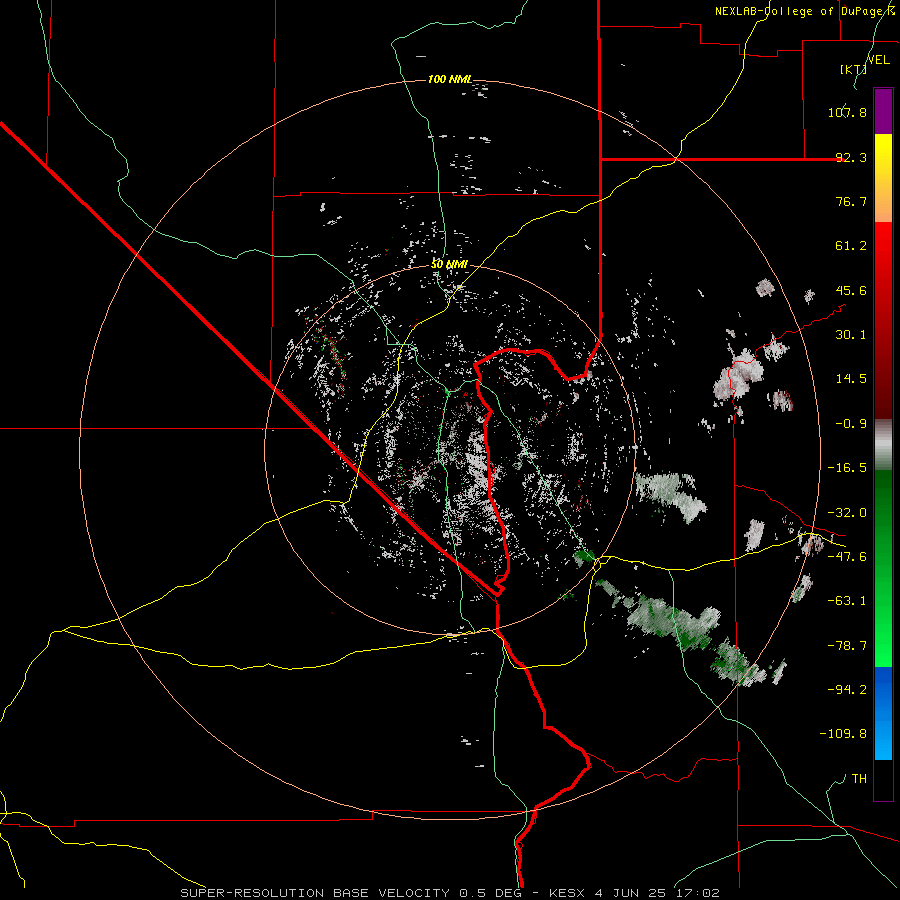The height and width of the screenshot is (900, 900).
Task: Pick the red segment of the velocity scale
Action: (x=883, y=320)
